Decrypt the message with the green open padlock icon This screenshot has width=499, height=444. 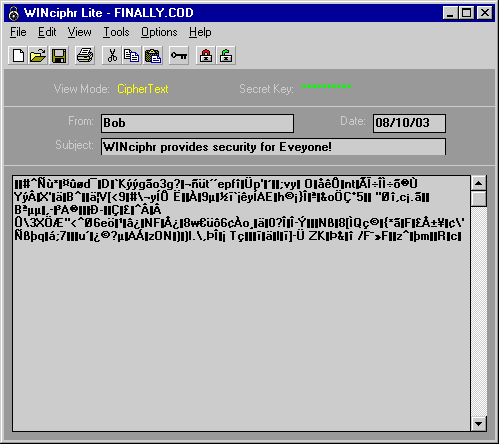[226, 56]
